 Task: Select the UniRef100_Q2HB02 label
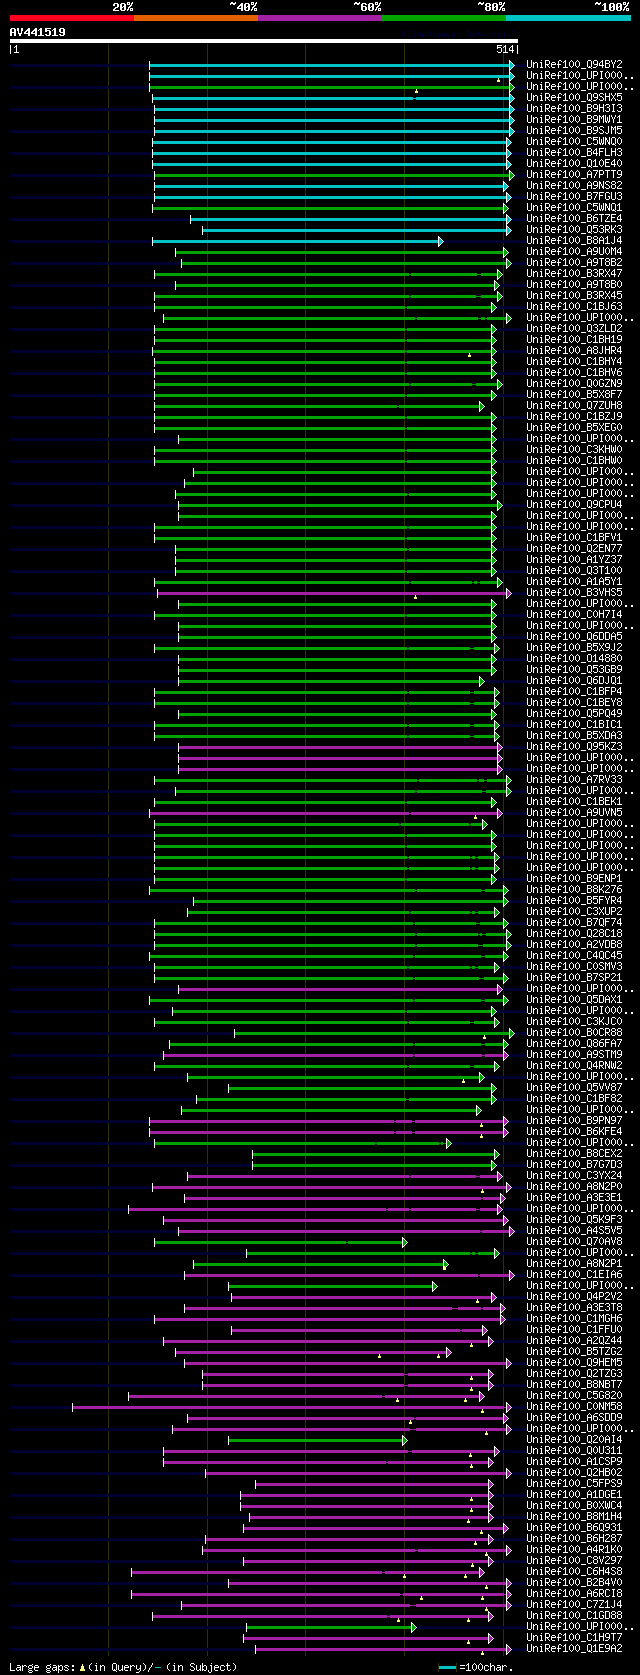(x=574, y=1472)
